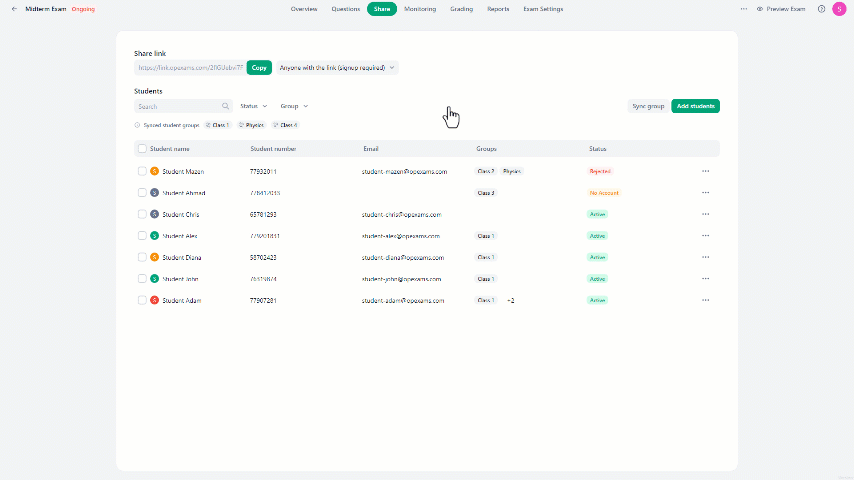854x480 pixels.
Task: Click the eye icon next to Preview Exam
Action: 760,9
